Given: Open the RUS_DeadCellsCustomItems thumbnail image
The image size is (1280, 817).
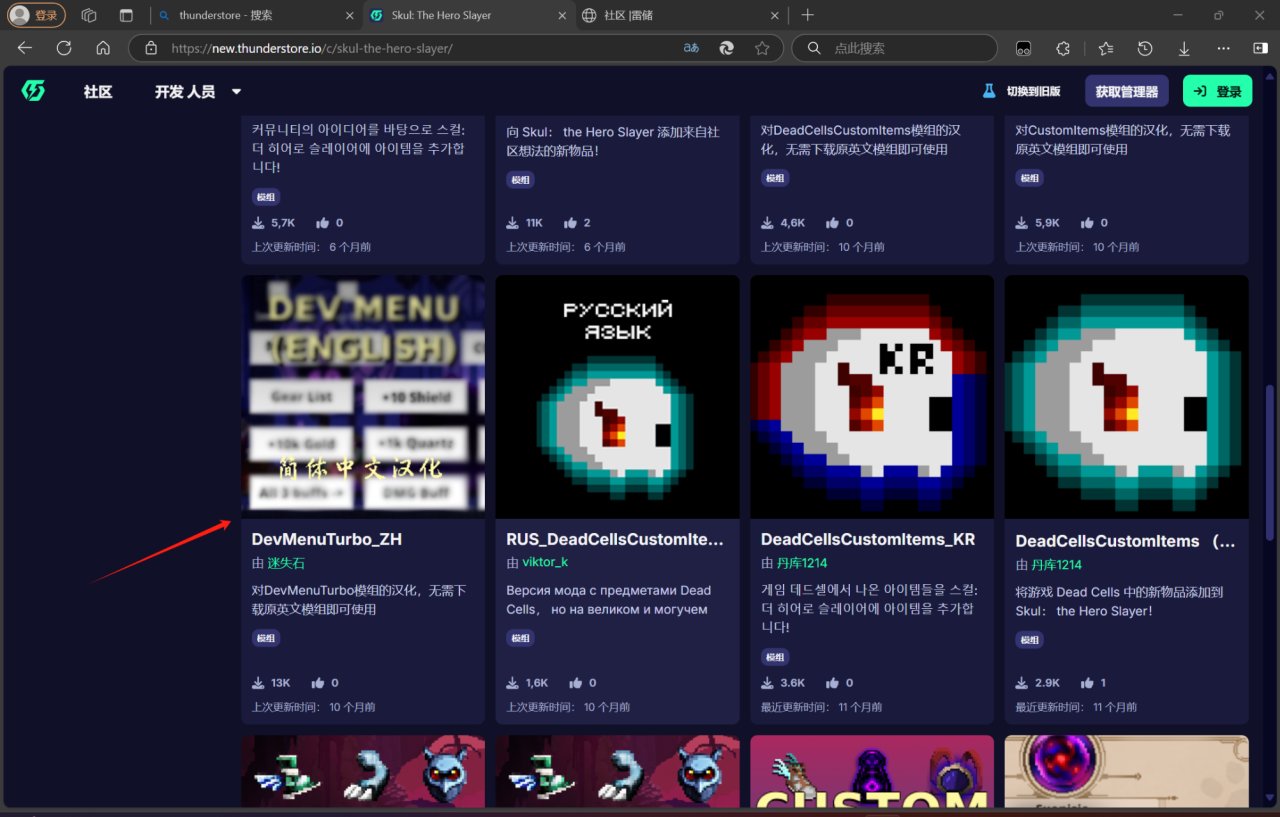Looking at the screenshot, I should (618, 397).
